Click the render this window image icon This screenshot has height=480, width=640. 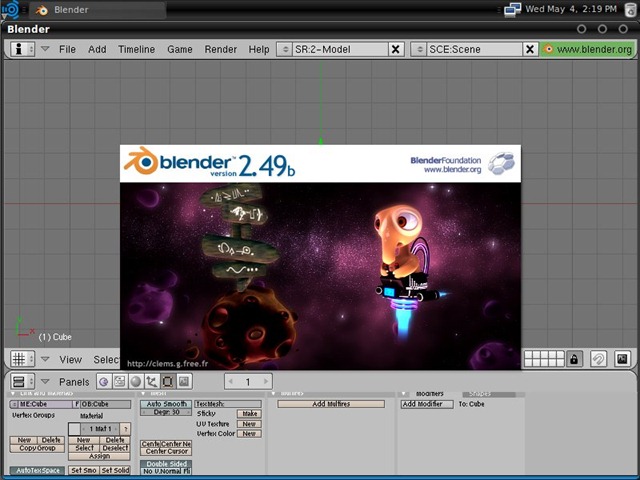pos(622,359)
